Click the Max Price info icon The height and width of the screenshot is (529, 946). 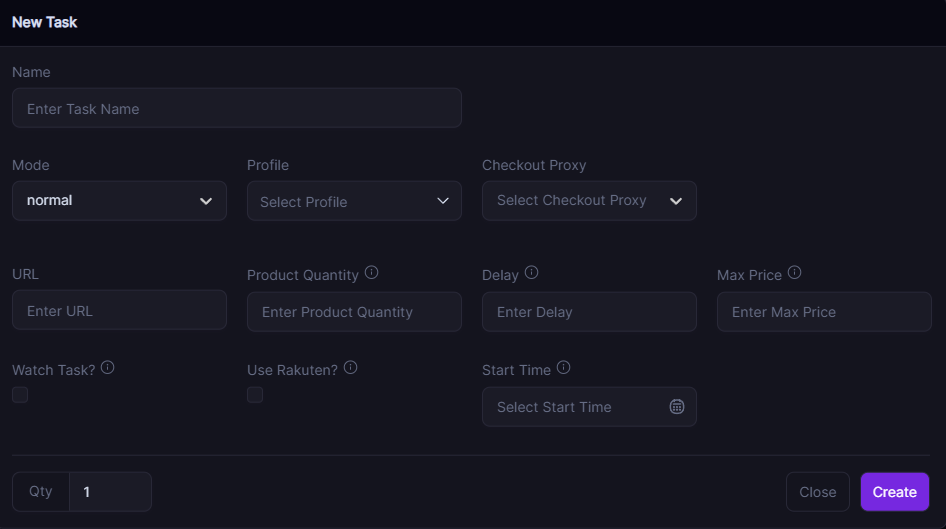(x=794, y=272)
